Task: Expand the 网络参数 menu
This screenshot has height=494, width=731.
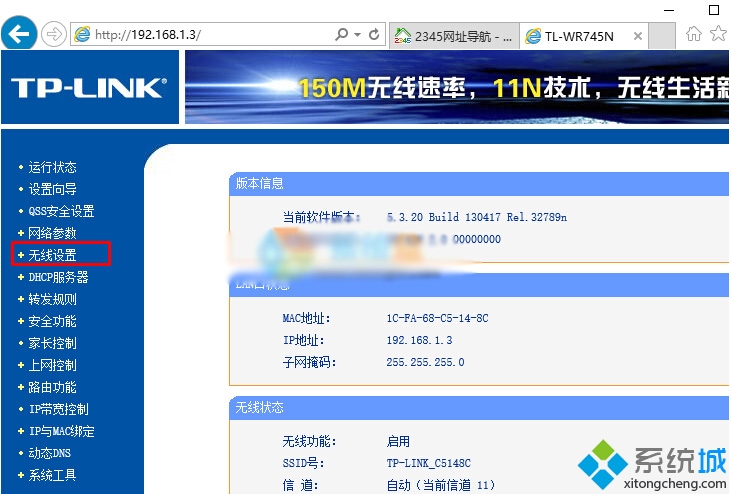Action: tap(52, 233)
